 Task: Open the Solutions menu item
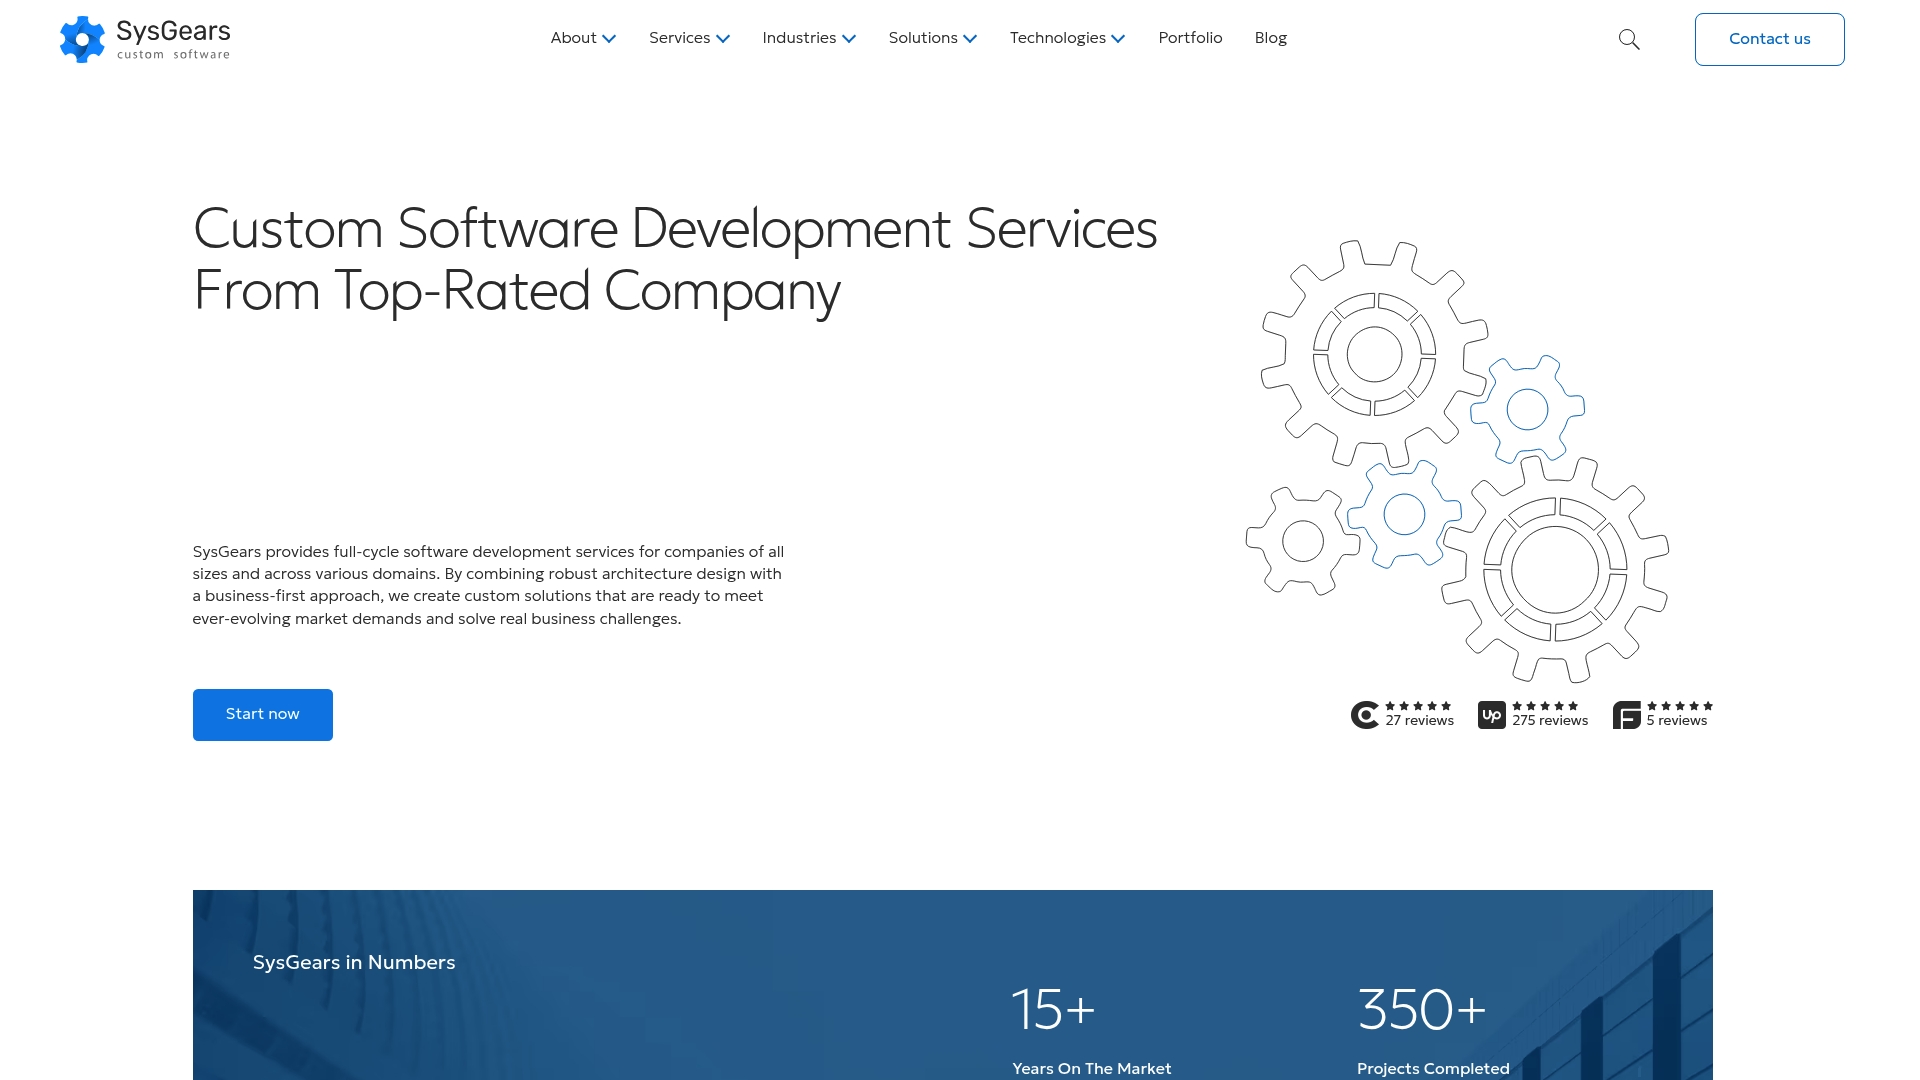(923, 38)
